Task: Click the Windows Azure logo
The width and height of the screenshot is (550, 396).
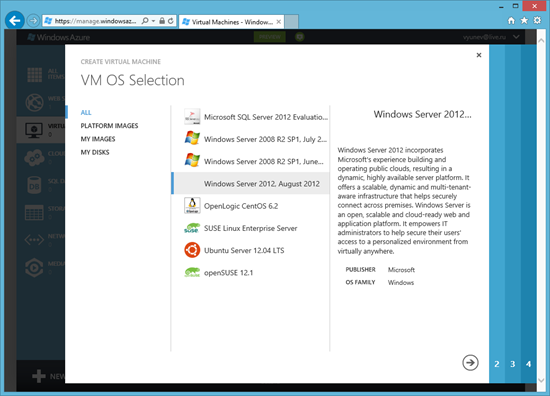Action: (59, 37)
